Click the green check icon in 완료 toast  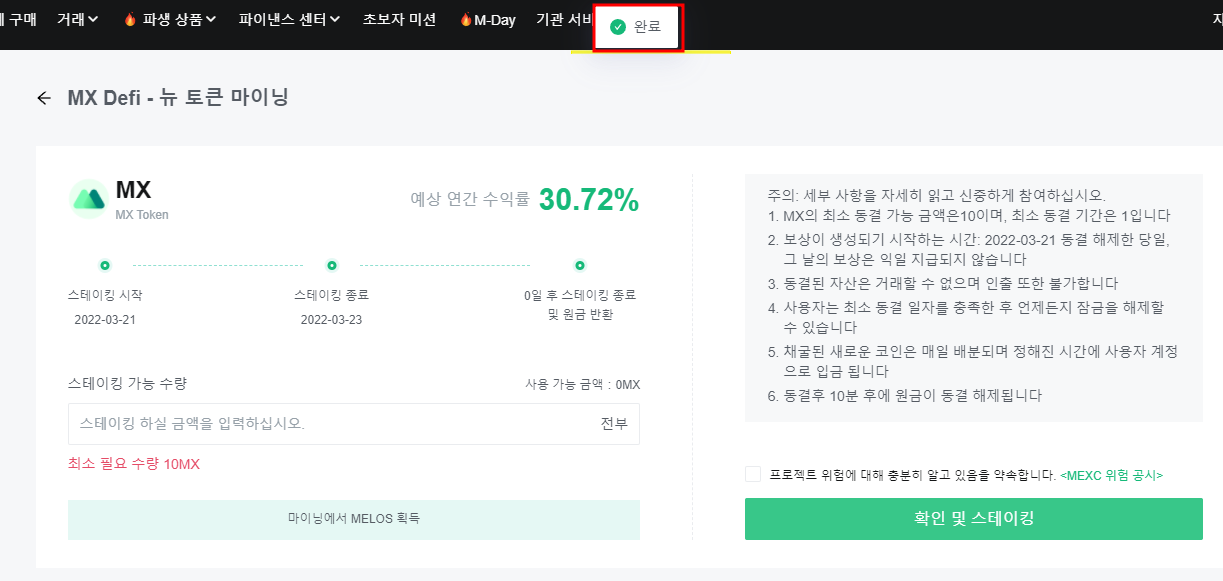[618, 27]
